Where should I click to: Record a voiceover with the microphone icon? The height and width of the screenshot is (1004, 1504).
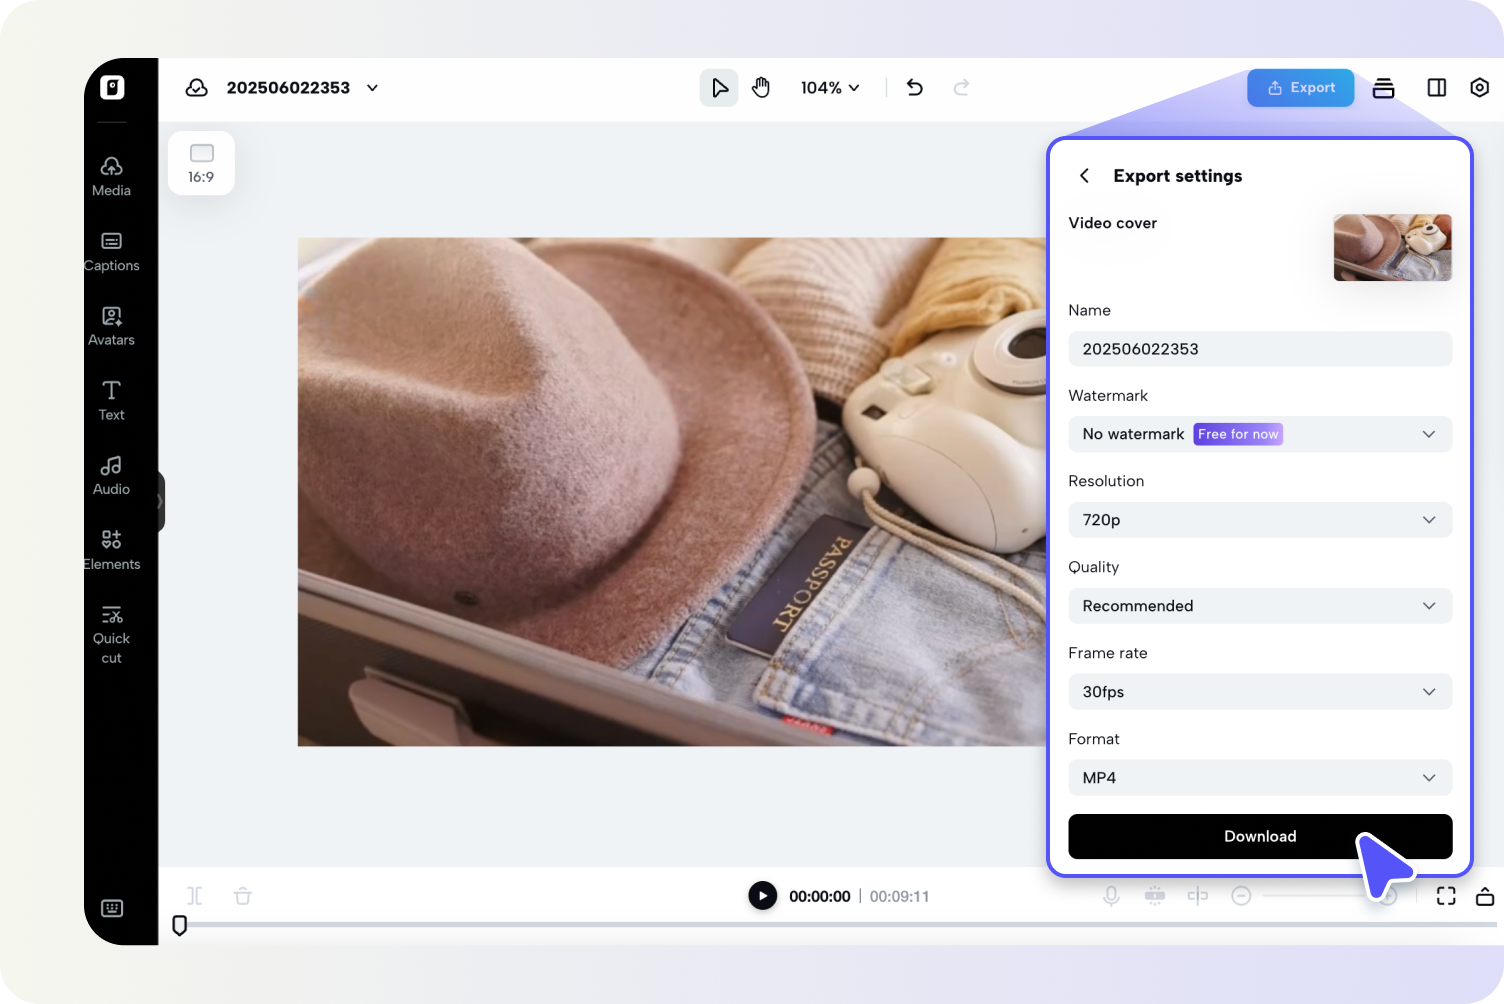click(x=1111, y=896)
